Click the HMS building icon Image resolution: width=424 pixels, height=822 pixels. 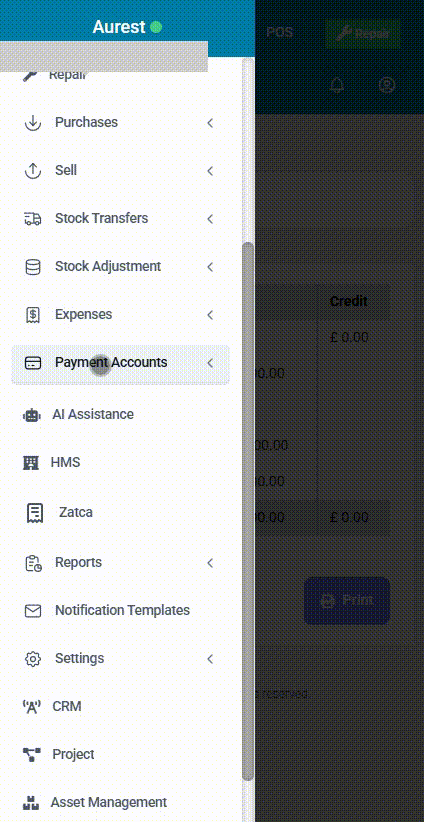[31, 463]
